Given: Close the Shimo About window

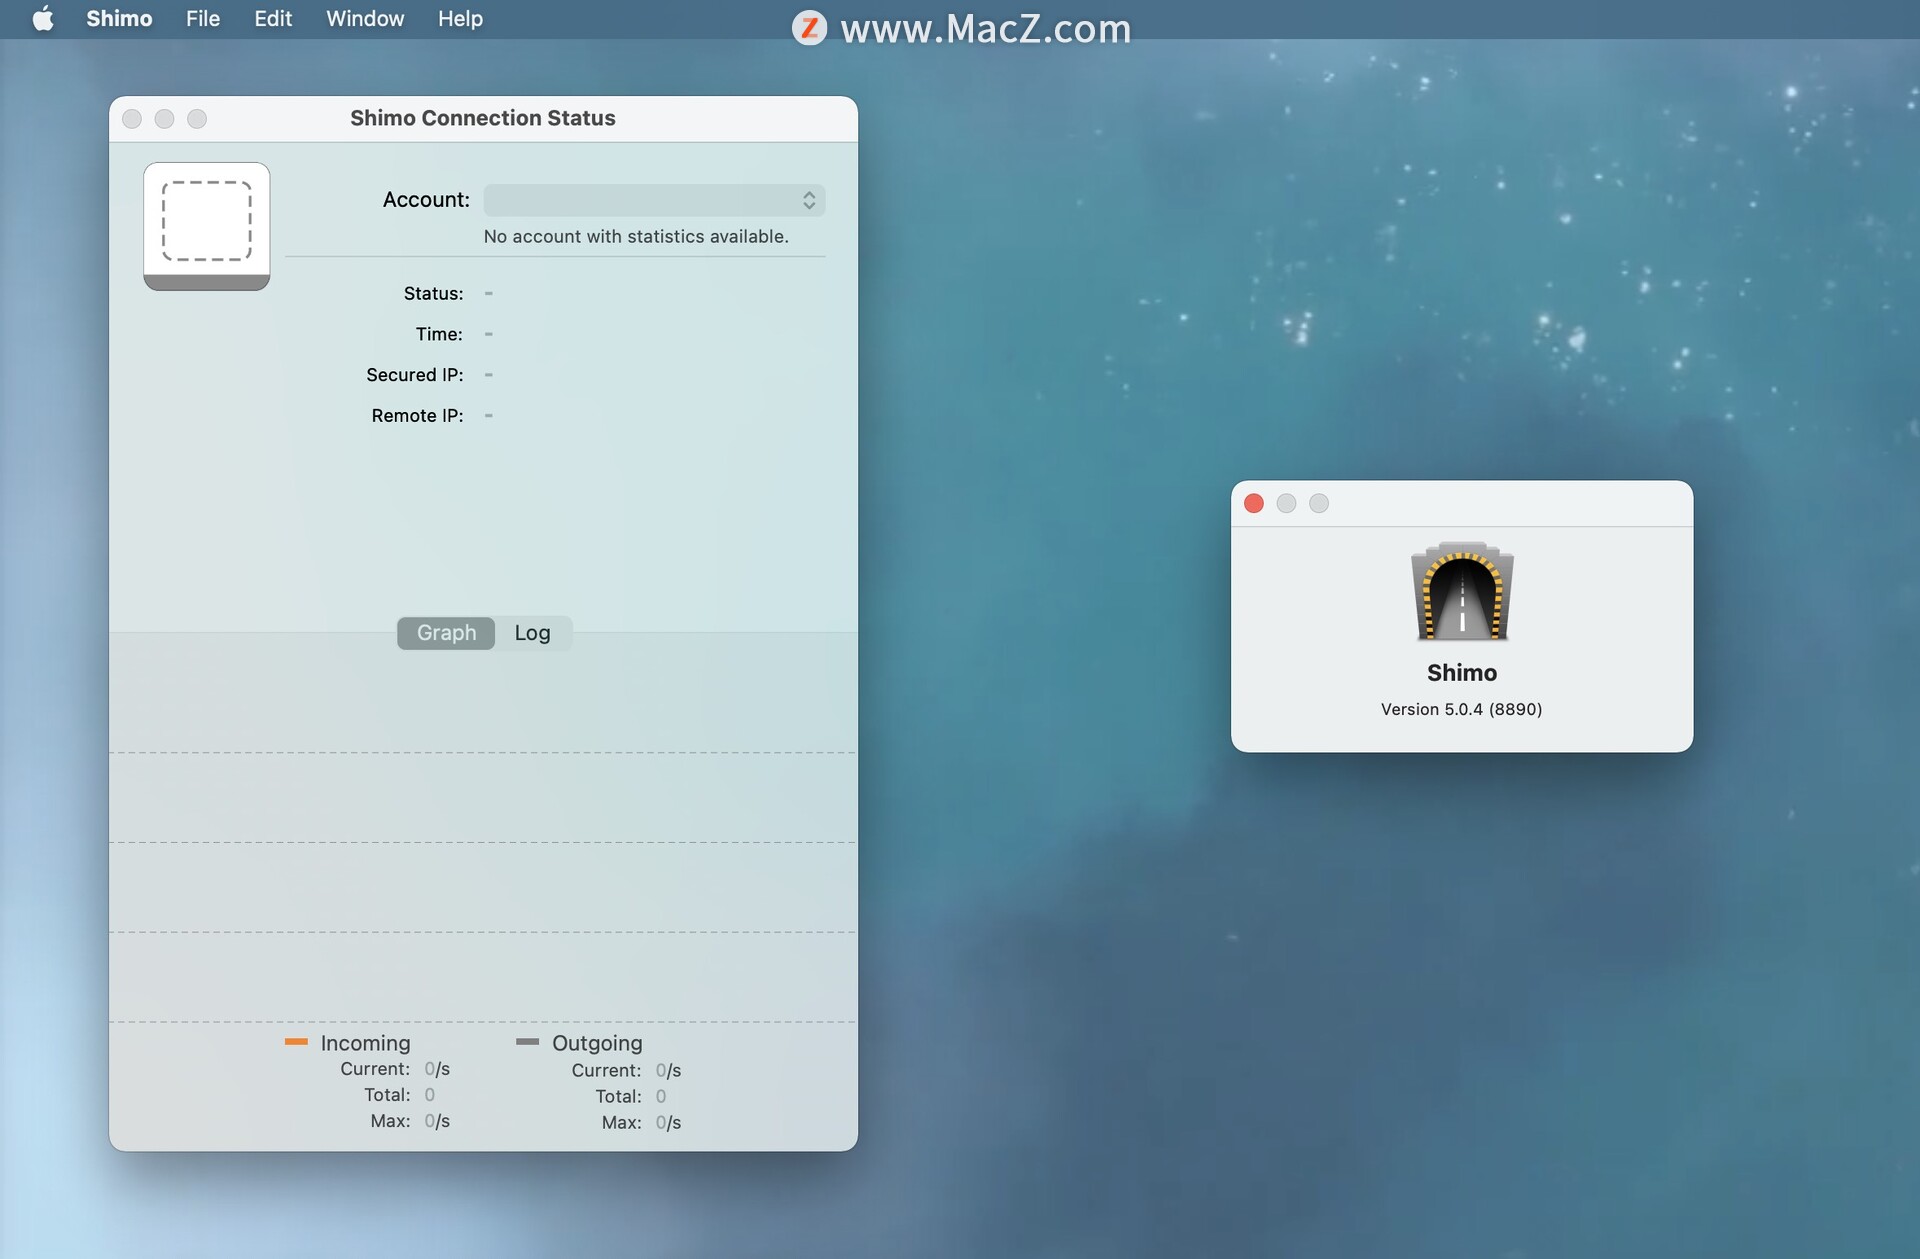Looking at the screenshot, I should pyautogui.click(x=1254, y=503).
